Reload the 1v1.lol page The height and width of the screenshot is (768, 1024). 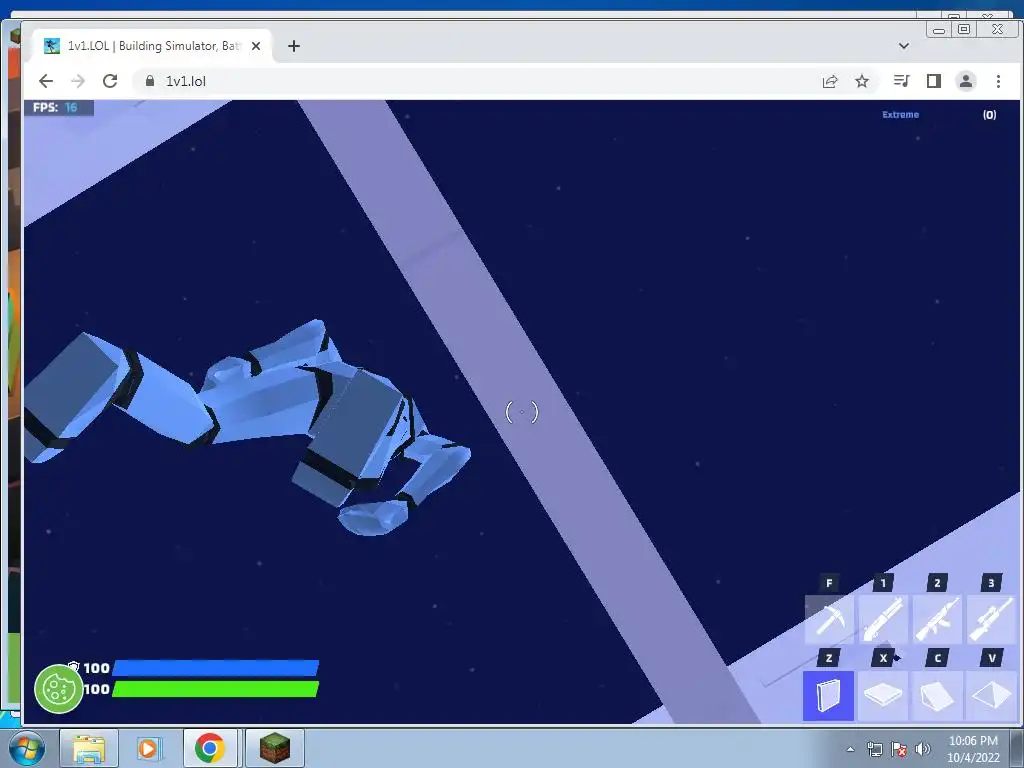pos(110,81)
